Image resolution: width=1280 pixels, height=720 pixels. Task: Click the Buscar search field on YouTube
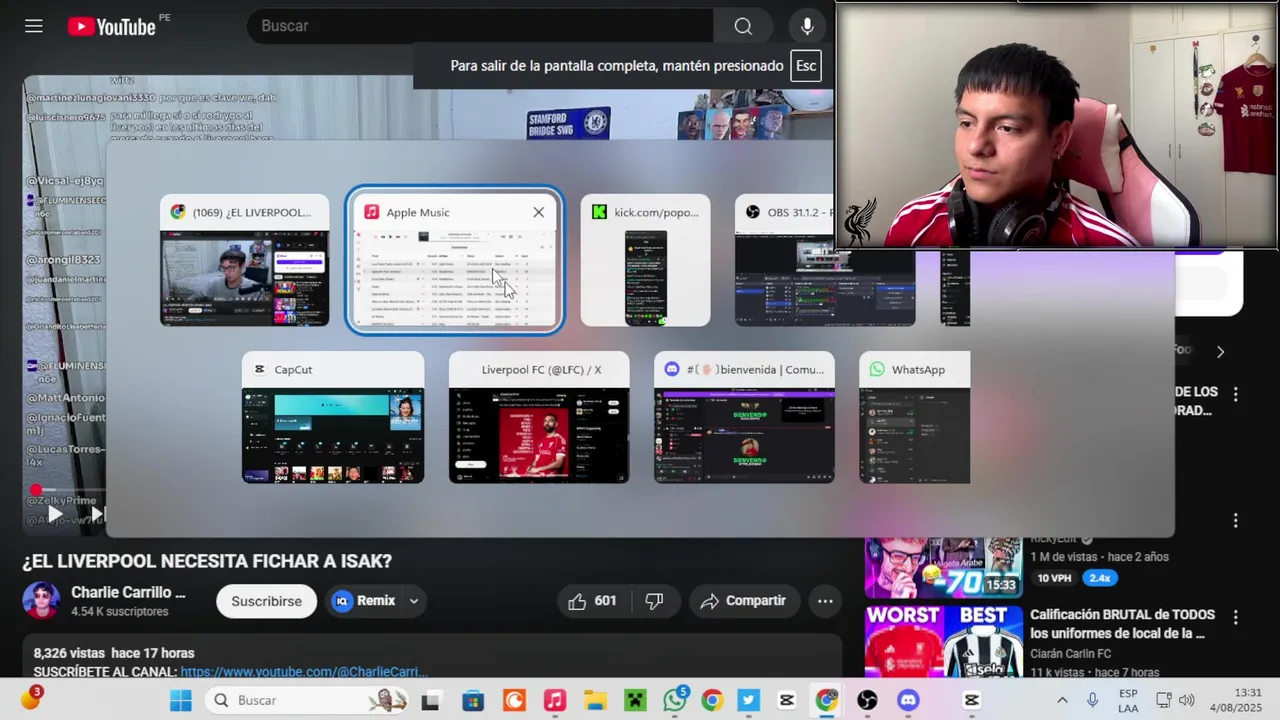click(x=480, y=26)
